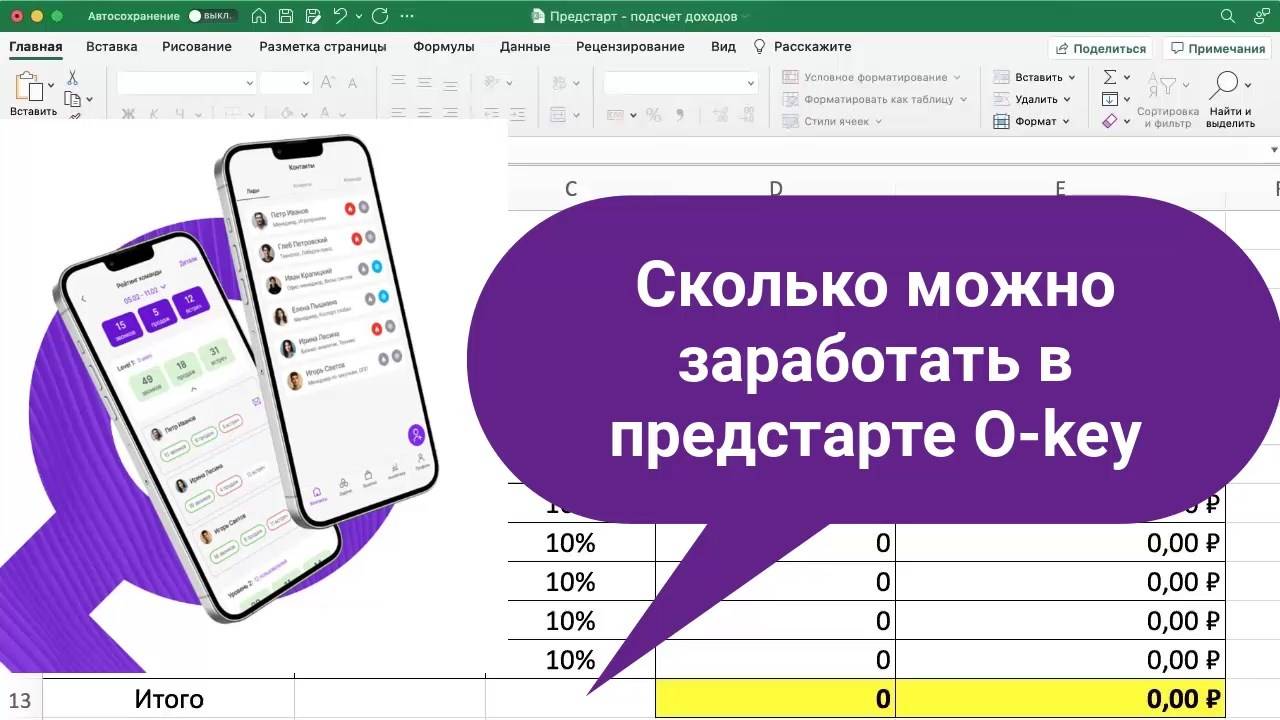This screenshot has width=1280, height=720.
Task: Open the Вид tab
Action: [x=723, y=47]
